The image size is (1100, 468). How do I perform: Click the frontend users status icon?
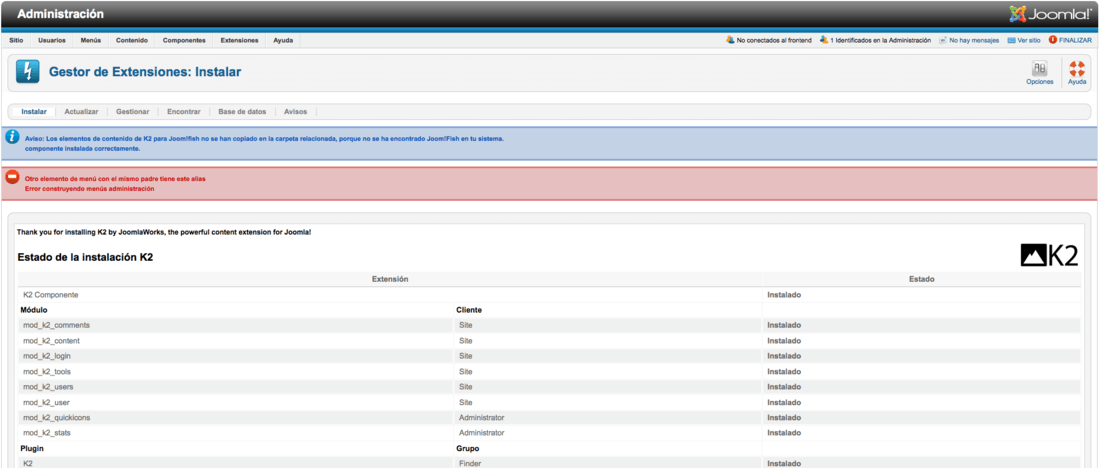(x=730, y=40)
